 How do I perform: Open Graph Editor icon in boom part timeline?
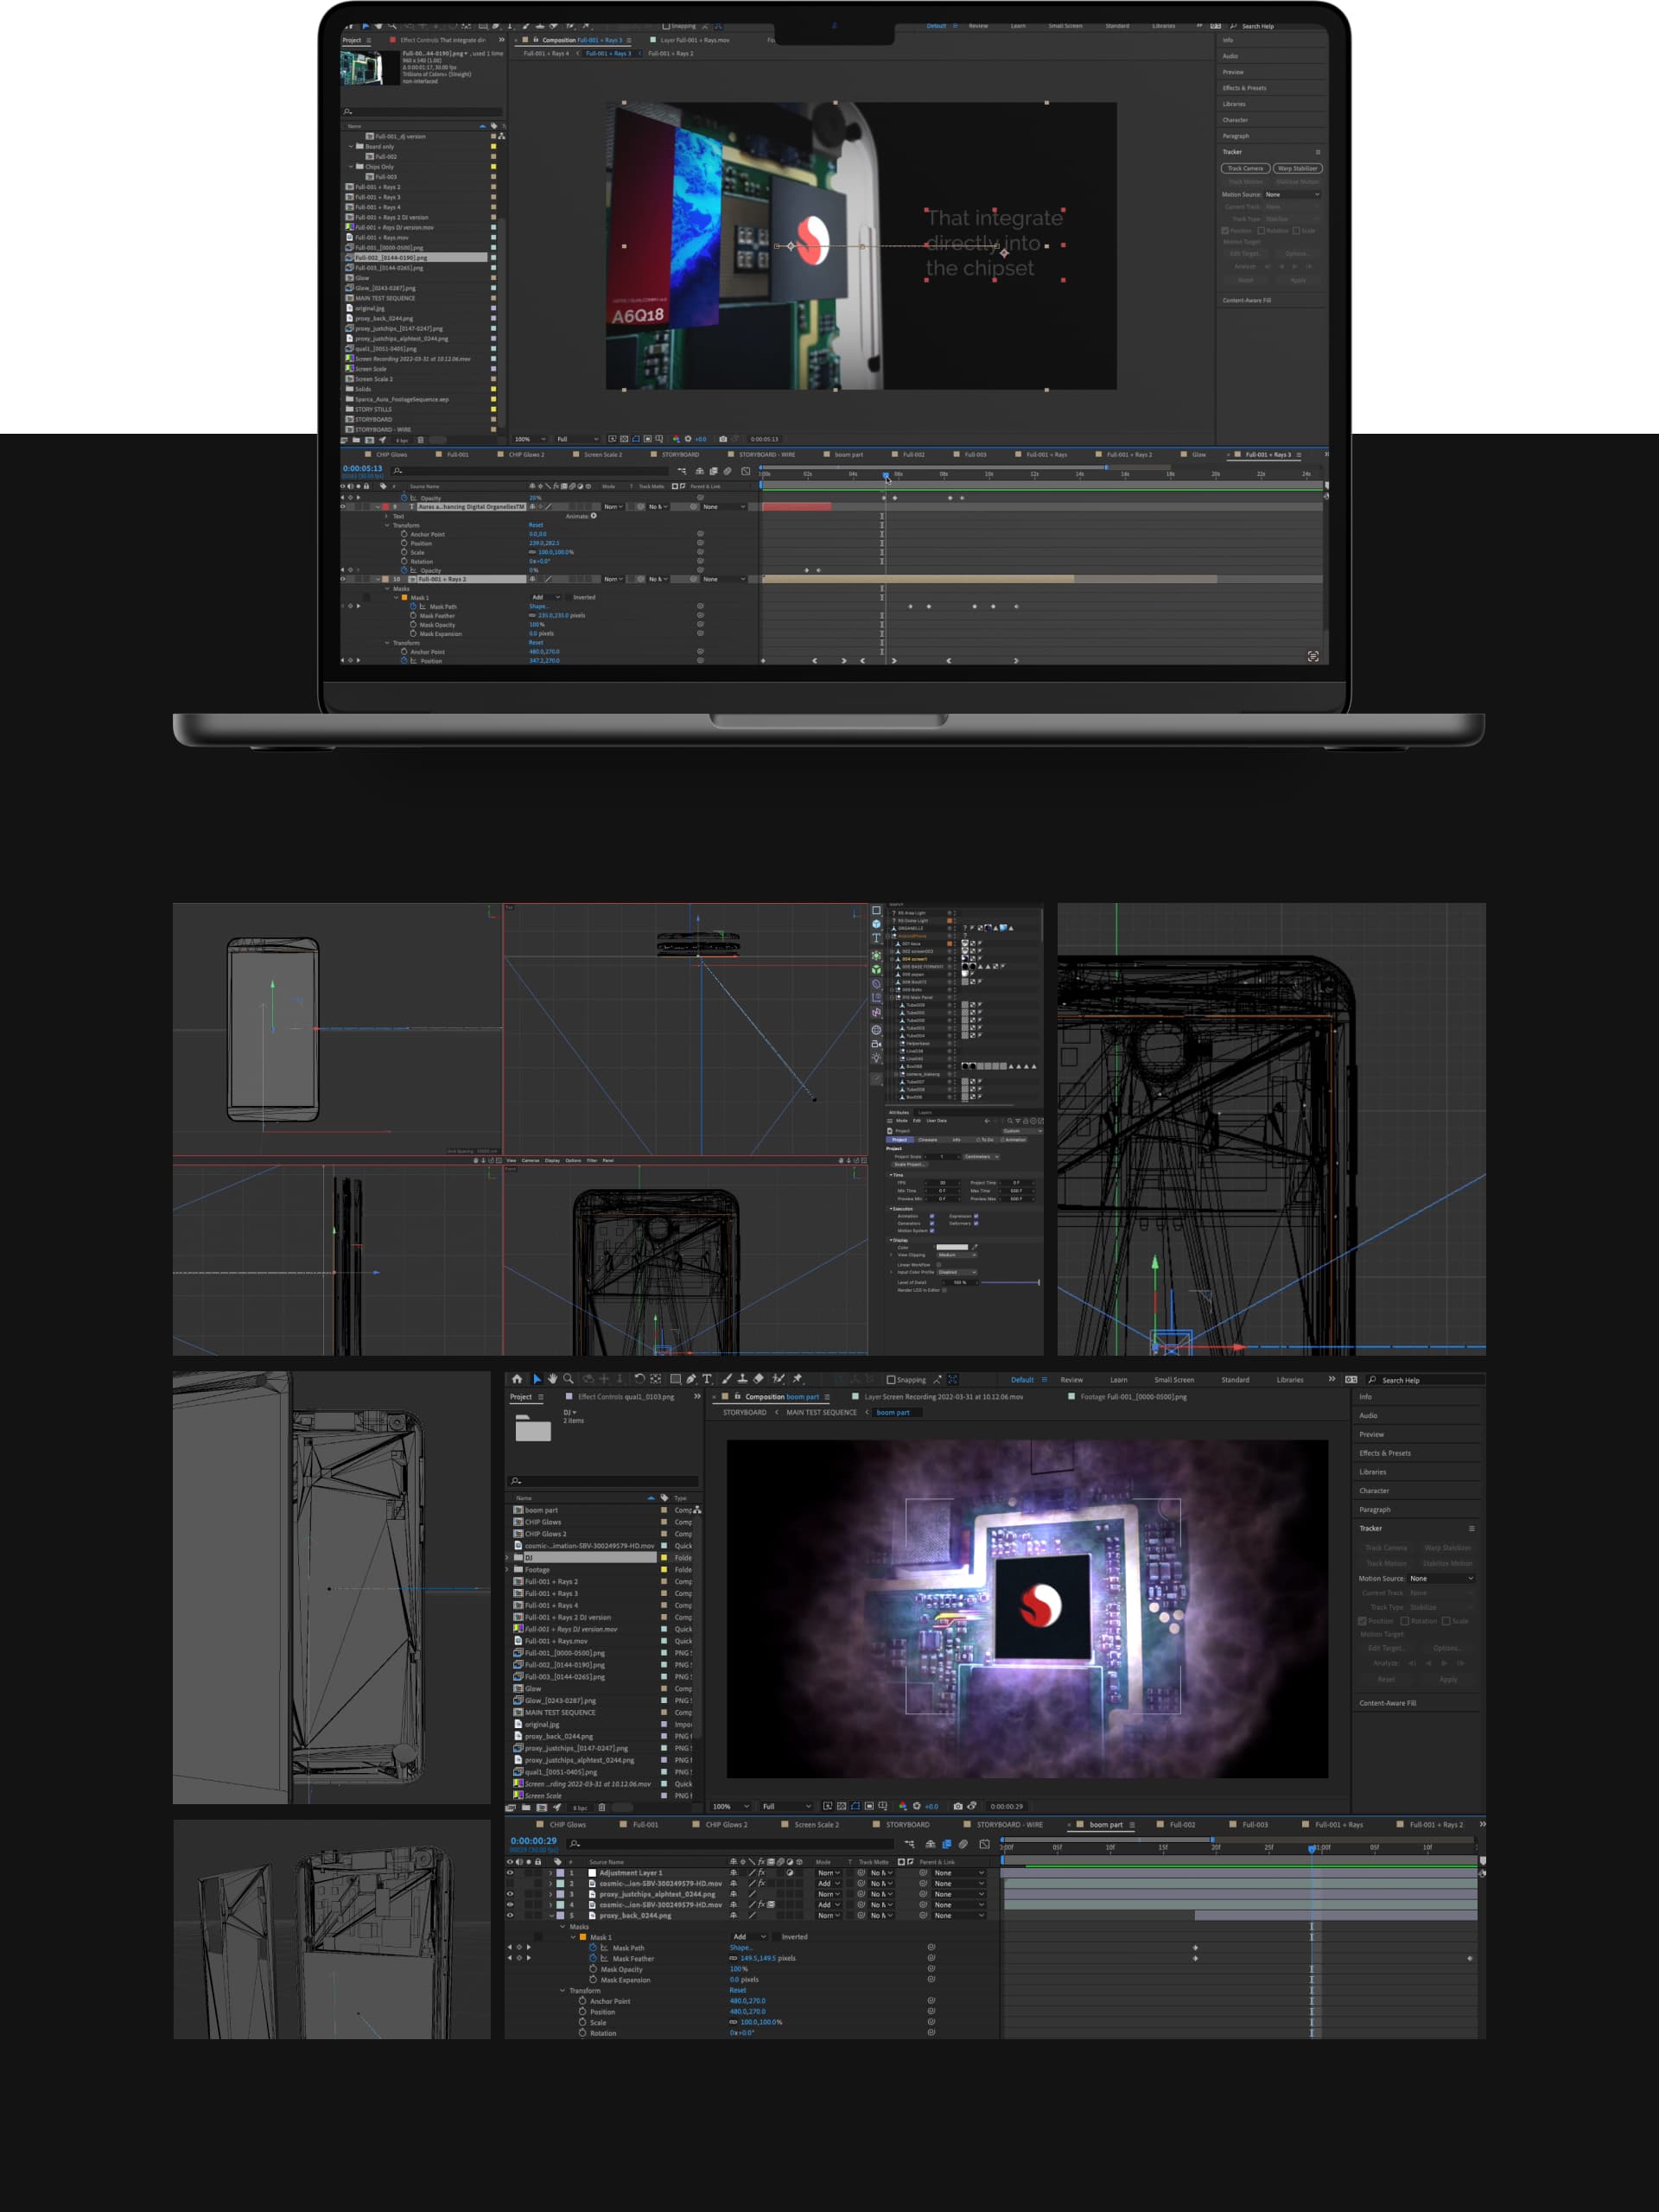[985, 1844]
